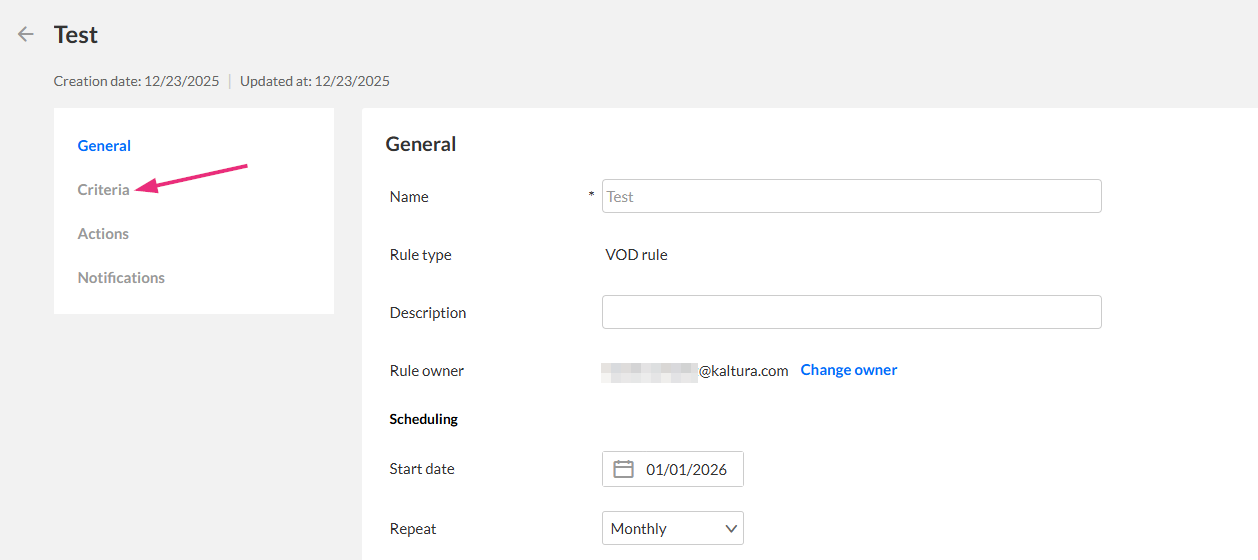
Task: Click the Test page title
Action: pos(76,35)
